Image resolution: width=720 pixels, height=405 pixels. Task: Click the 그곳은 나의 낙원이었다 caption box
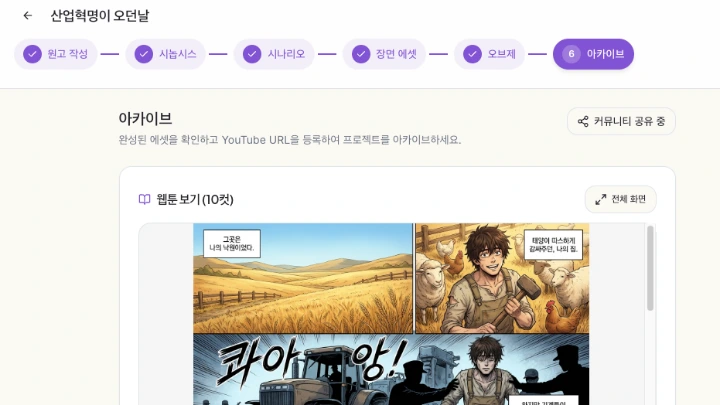tap(231, 243)
